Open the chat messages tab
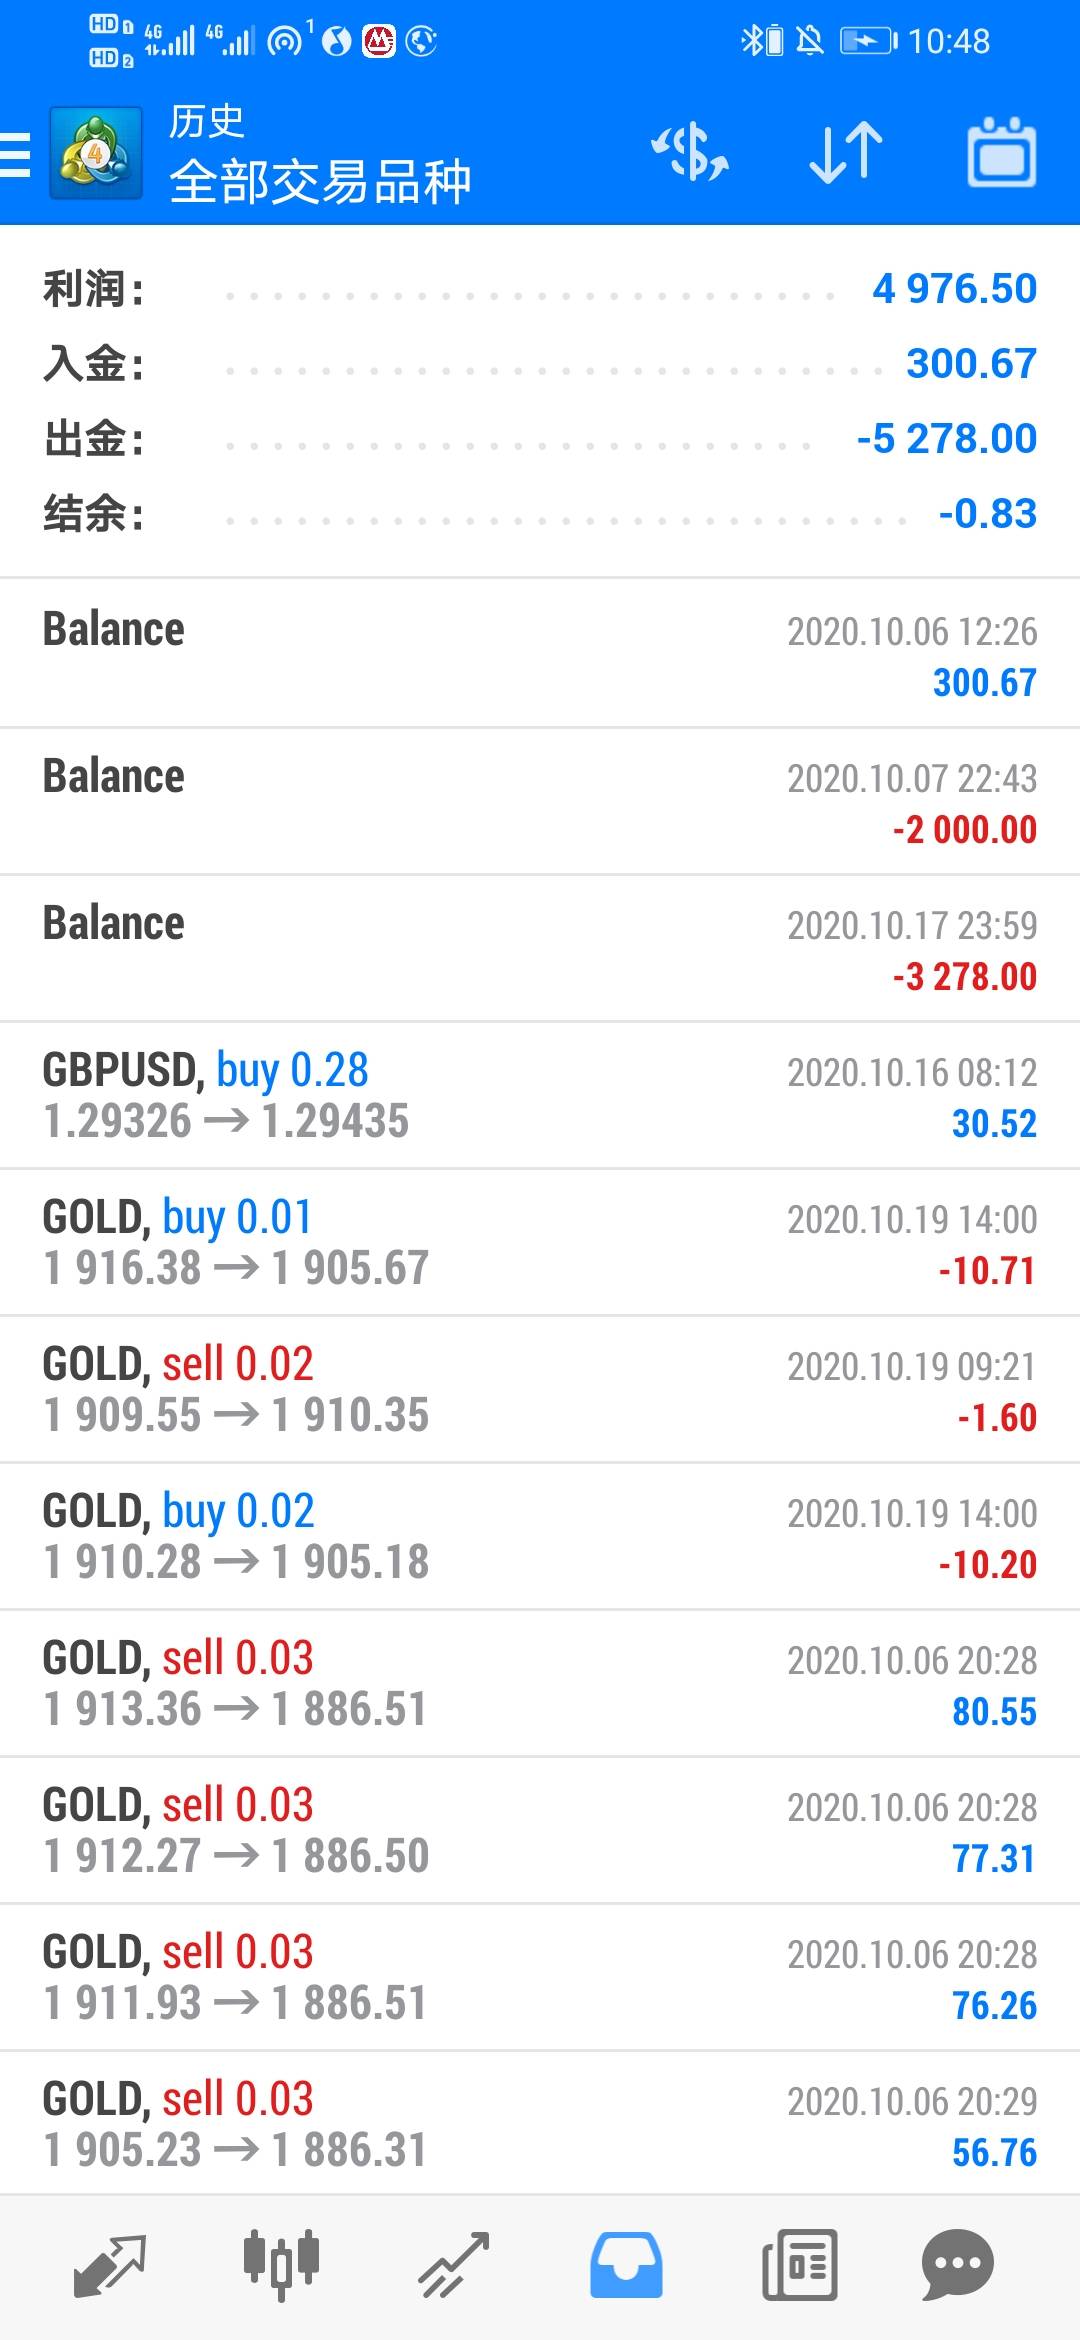The height and width of the screenshot is (2340, 1080). (x=957, y=2264)
